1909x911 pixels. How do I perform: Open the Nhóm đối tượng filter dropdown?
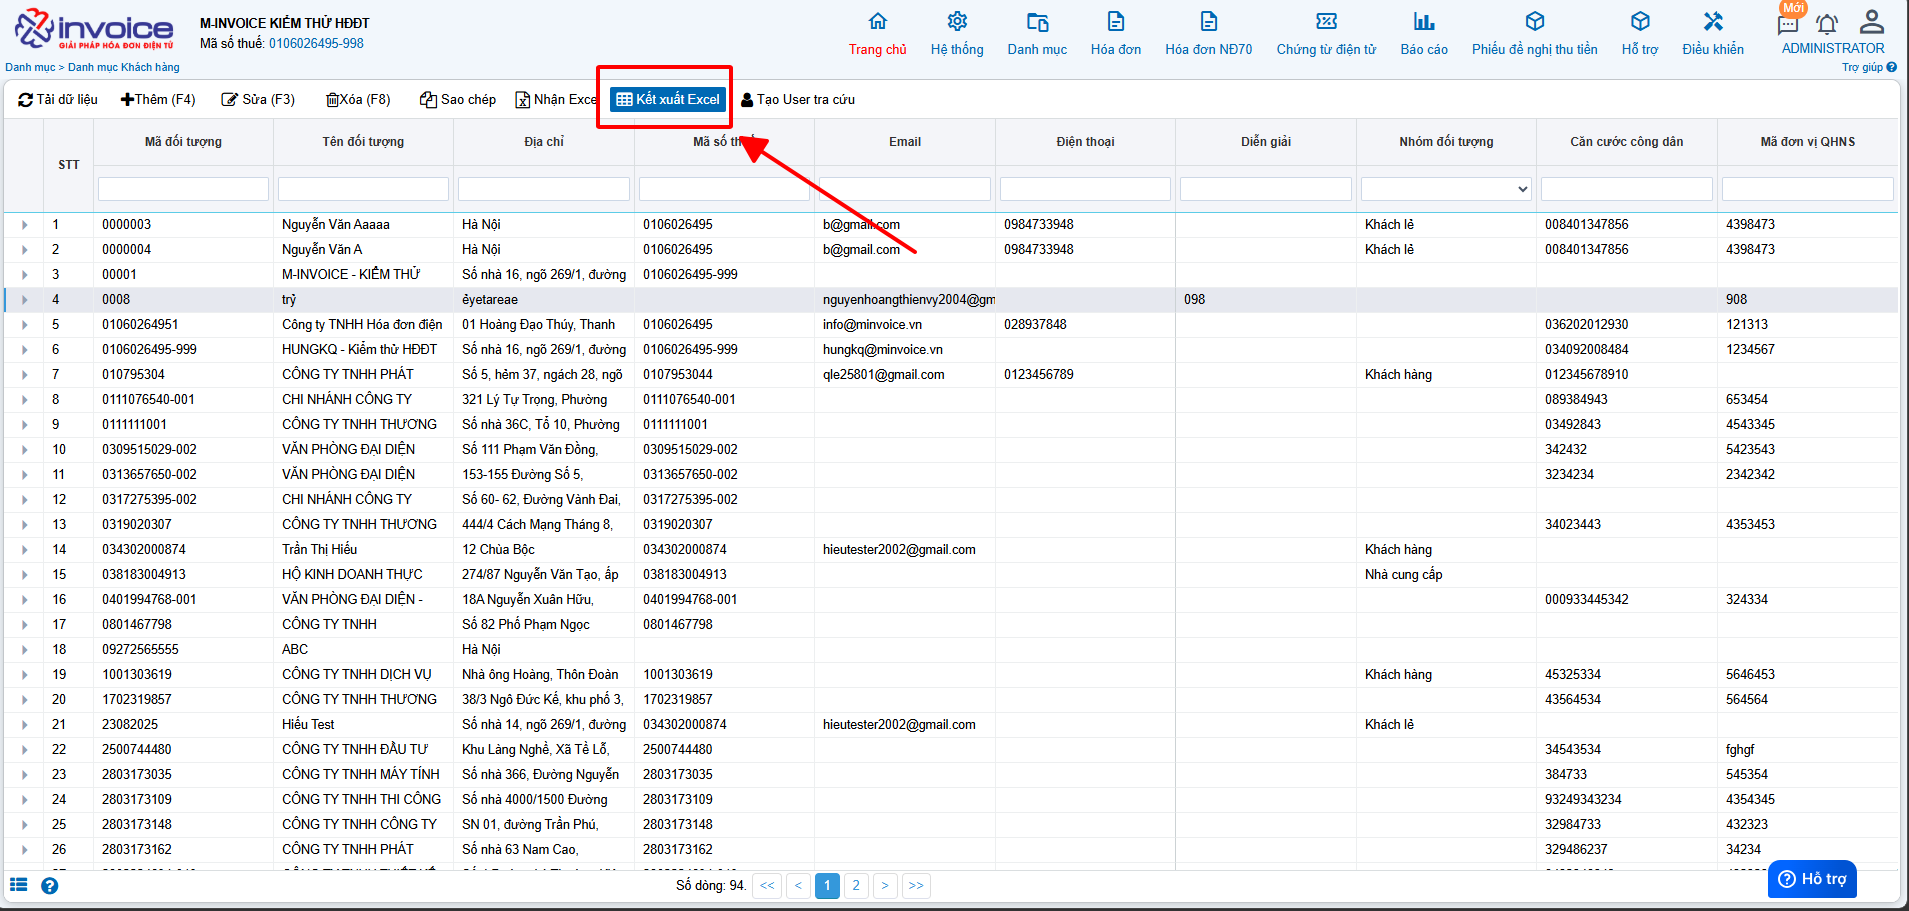[x=1445, y=189]
